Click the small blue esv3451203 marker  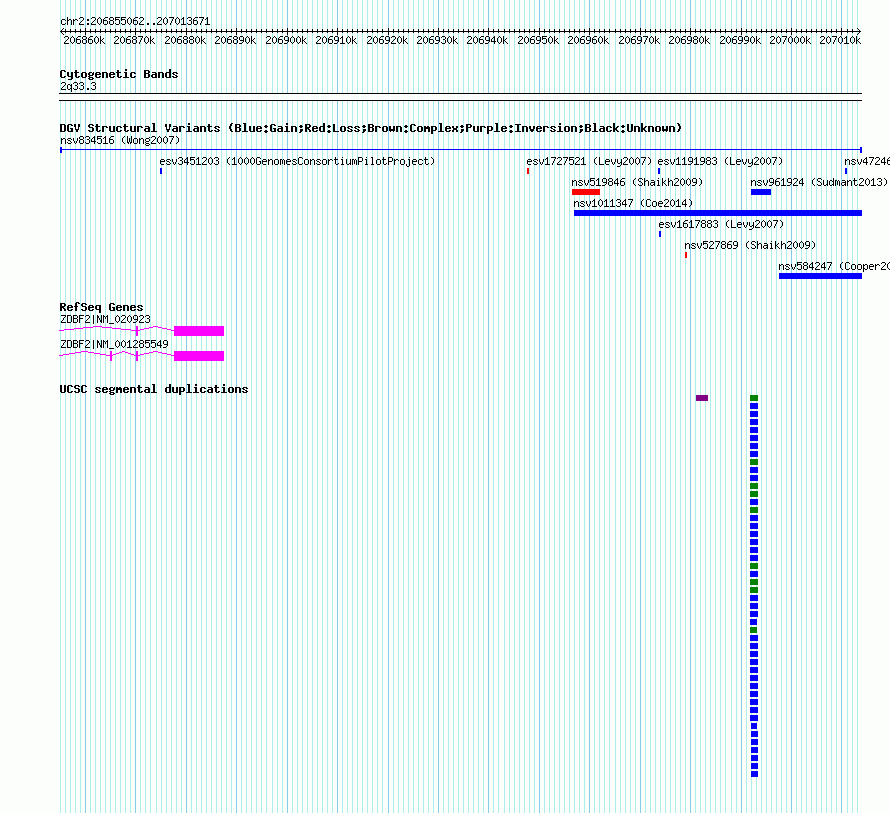click(161, 171)
